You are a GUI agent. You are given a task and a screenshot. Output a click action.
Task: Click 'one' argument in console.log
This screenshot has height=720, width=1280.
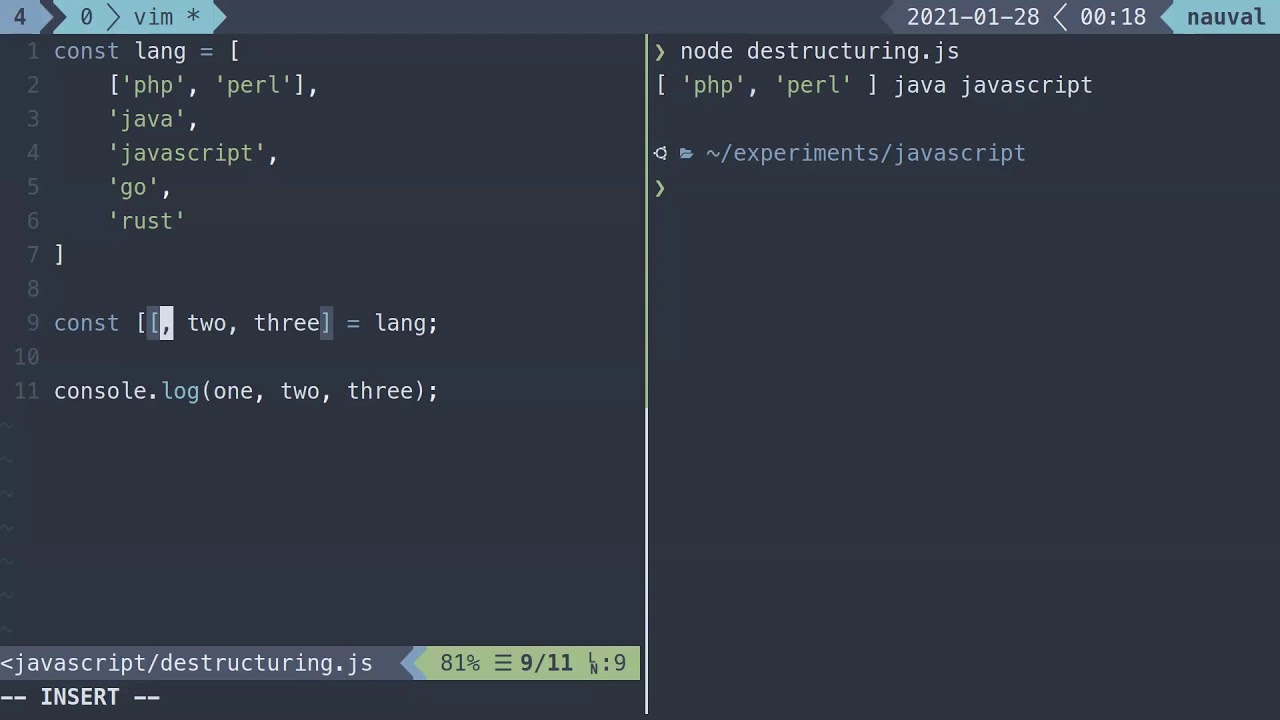(x=234, y=391)
